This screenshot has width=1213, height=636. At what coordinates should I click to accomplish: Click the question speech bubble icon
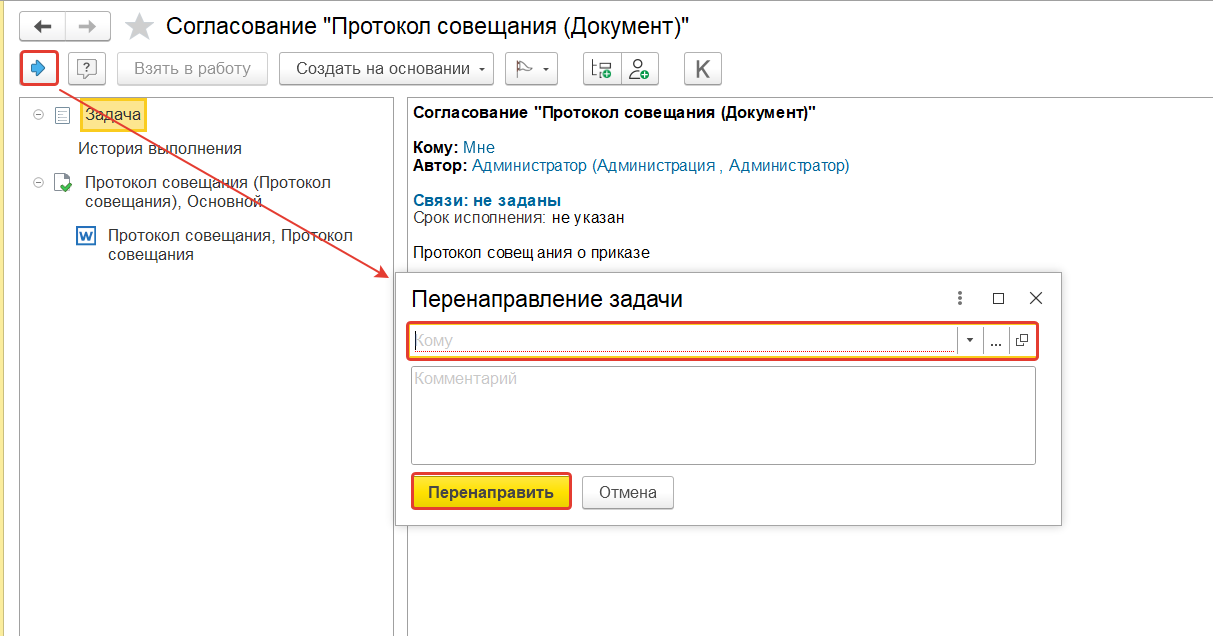point(87,69)
